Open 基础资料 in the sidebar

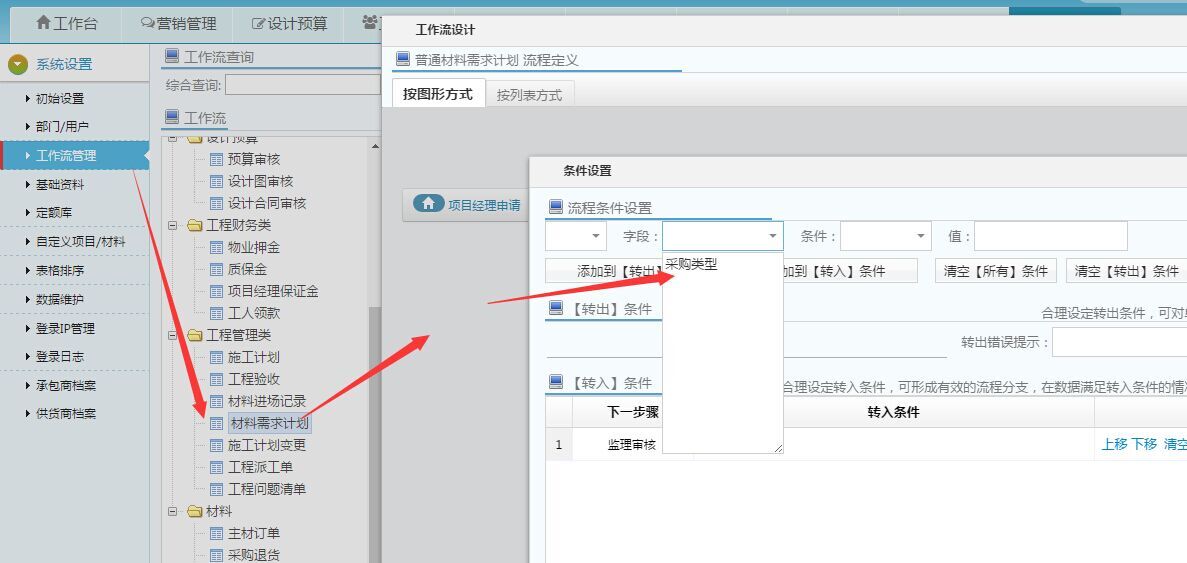coord(60,185)
